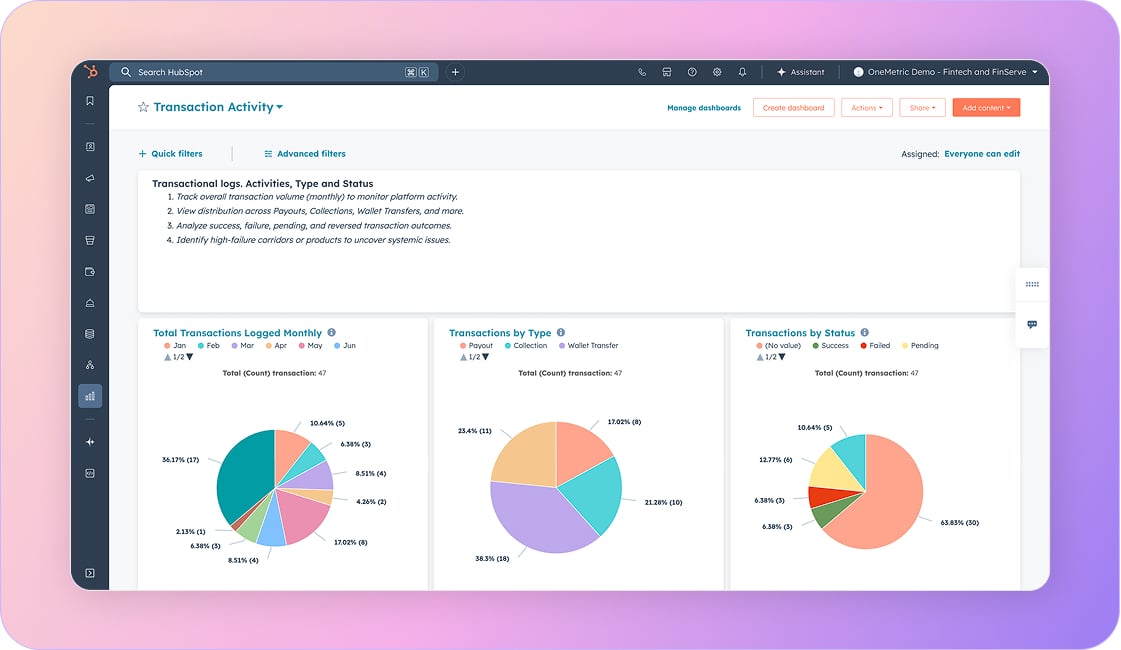Open the Reporting bar chart sidebar icon
1121x650 pixels.
click(x=90, y=396)
